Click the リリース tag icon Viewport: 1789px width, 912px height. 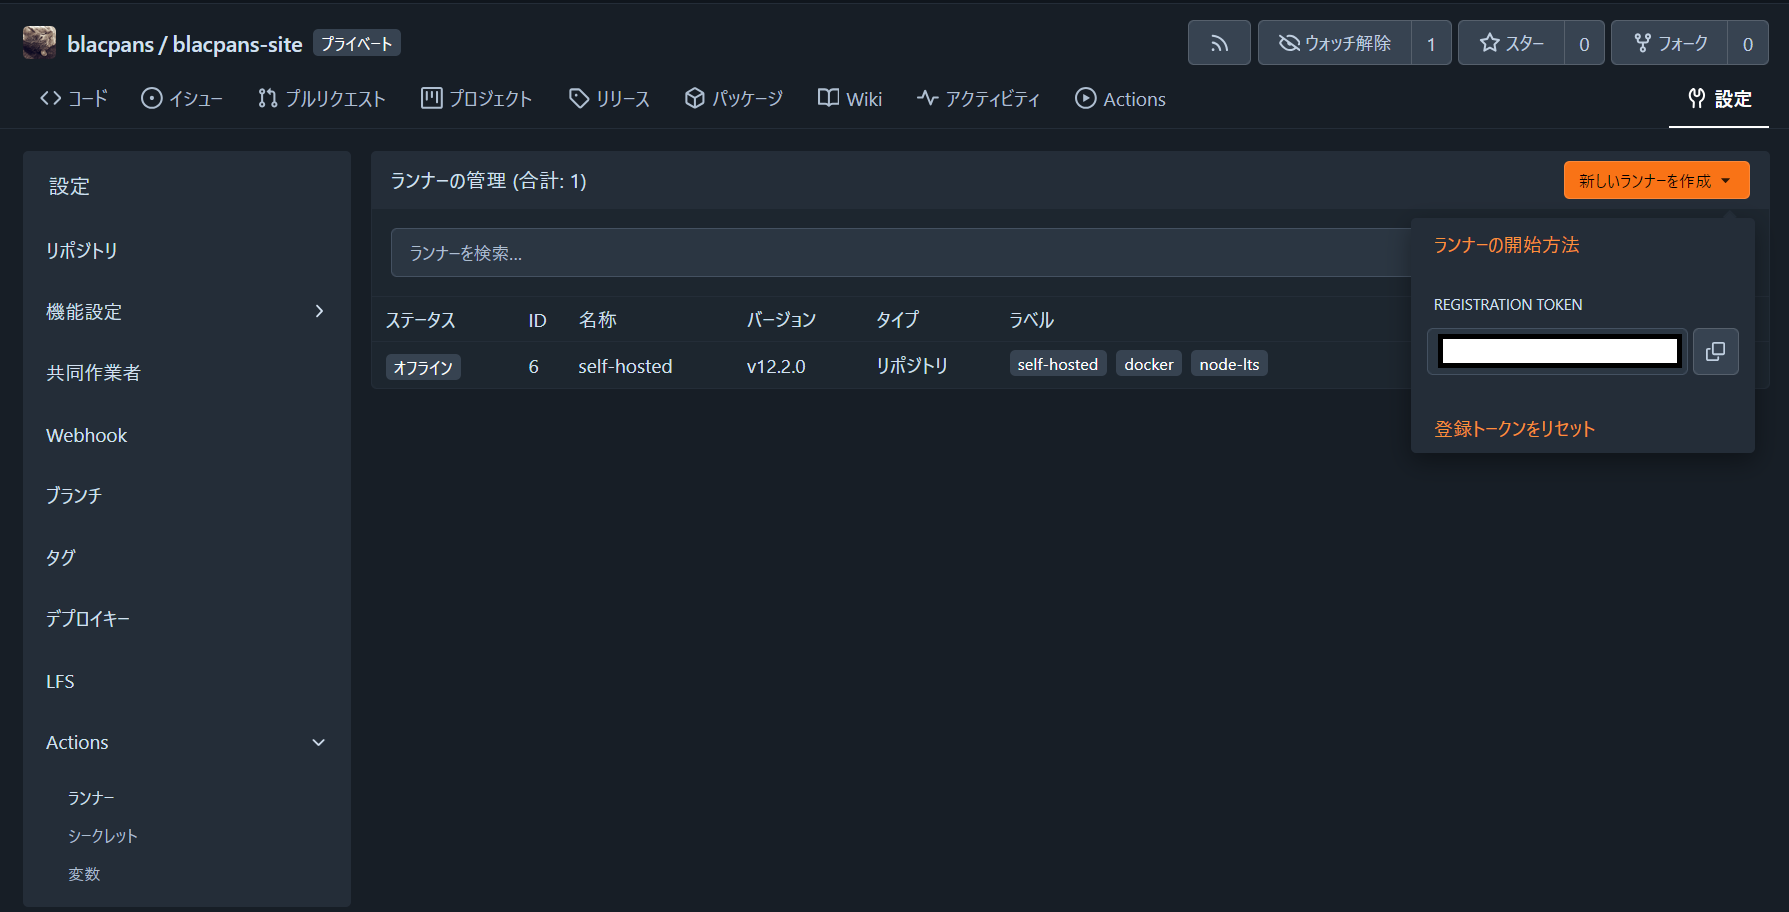[580, 98]
